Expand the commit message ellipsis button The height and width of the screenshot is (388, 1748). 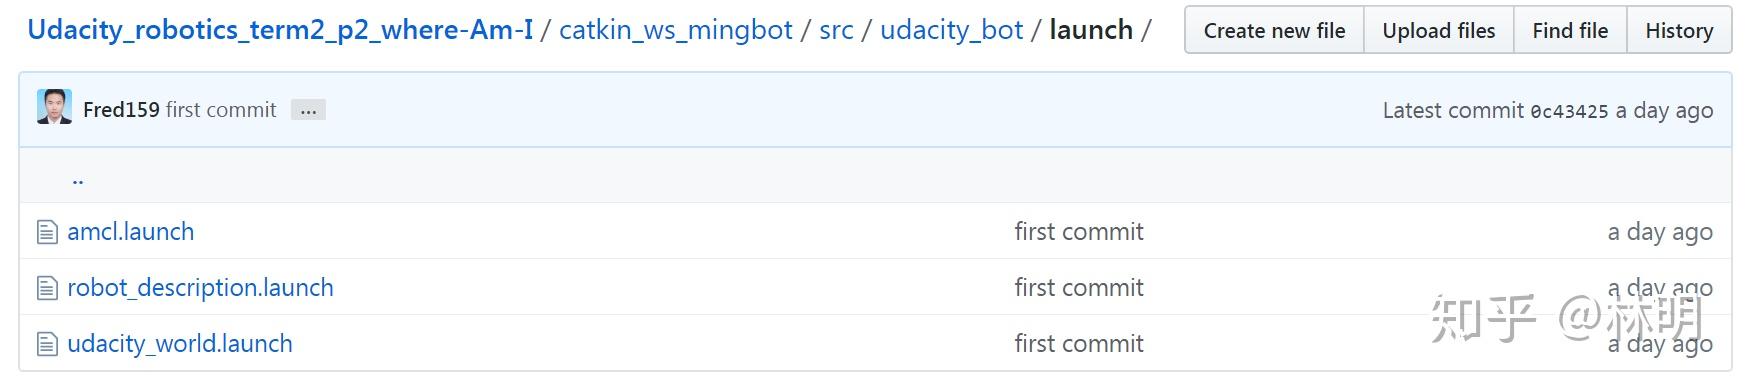coord(308,110)
